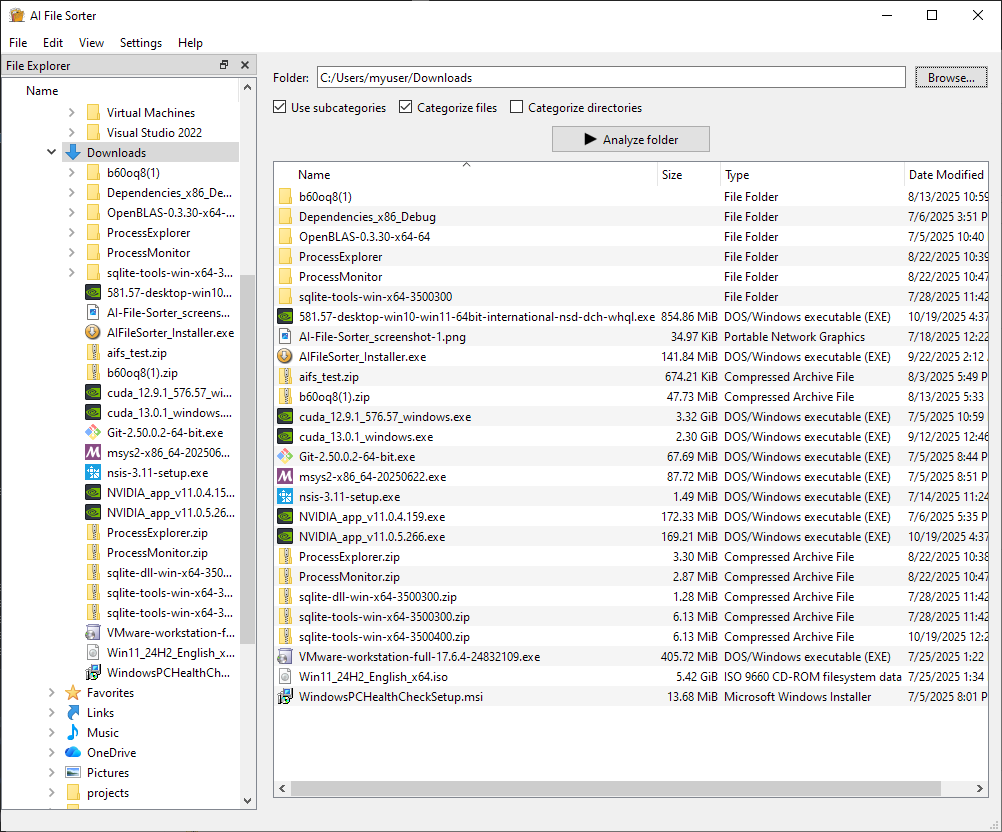The width and height of the screenshot is (1002, 832).
Task: Select the Git-2.50.0.2-64-bit.exe icon in sidebar
Action: pyautogui.click(x=92, y=432)
